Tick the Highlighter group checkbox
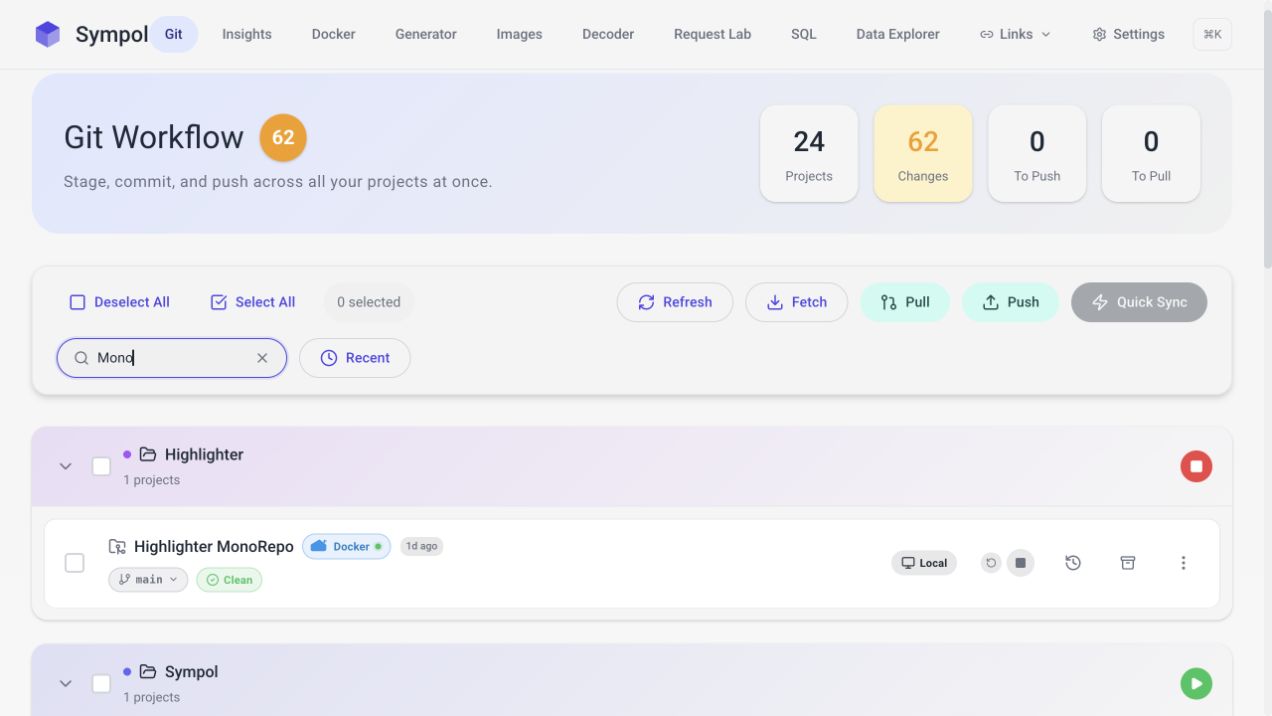The width and height of the screenshot is (1272, 716). click(101, 466)
